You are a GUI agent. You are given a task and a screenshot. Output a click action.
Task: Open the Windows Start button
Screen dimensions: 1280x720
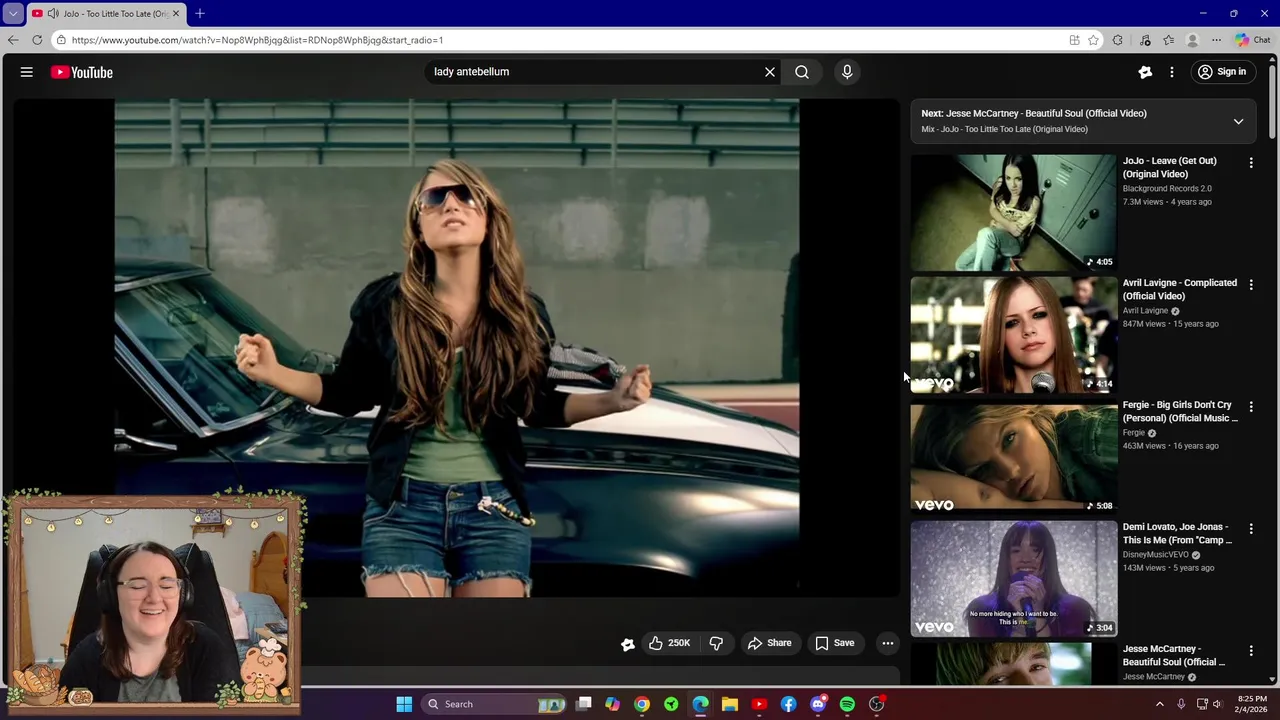(x=404, y=704)
